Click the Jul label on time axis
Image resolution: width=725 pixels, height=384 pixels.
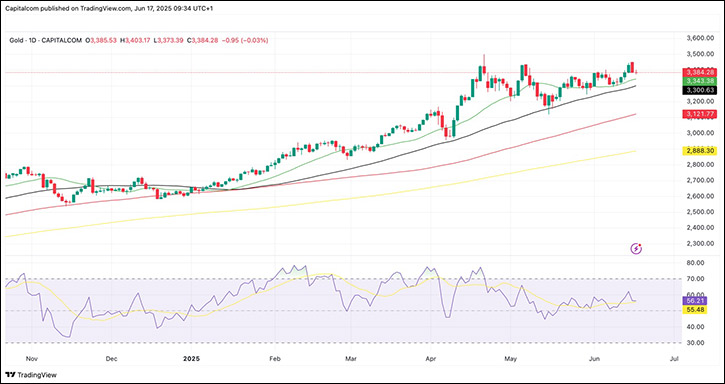point(674,359)
